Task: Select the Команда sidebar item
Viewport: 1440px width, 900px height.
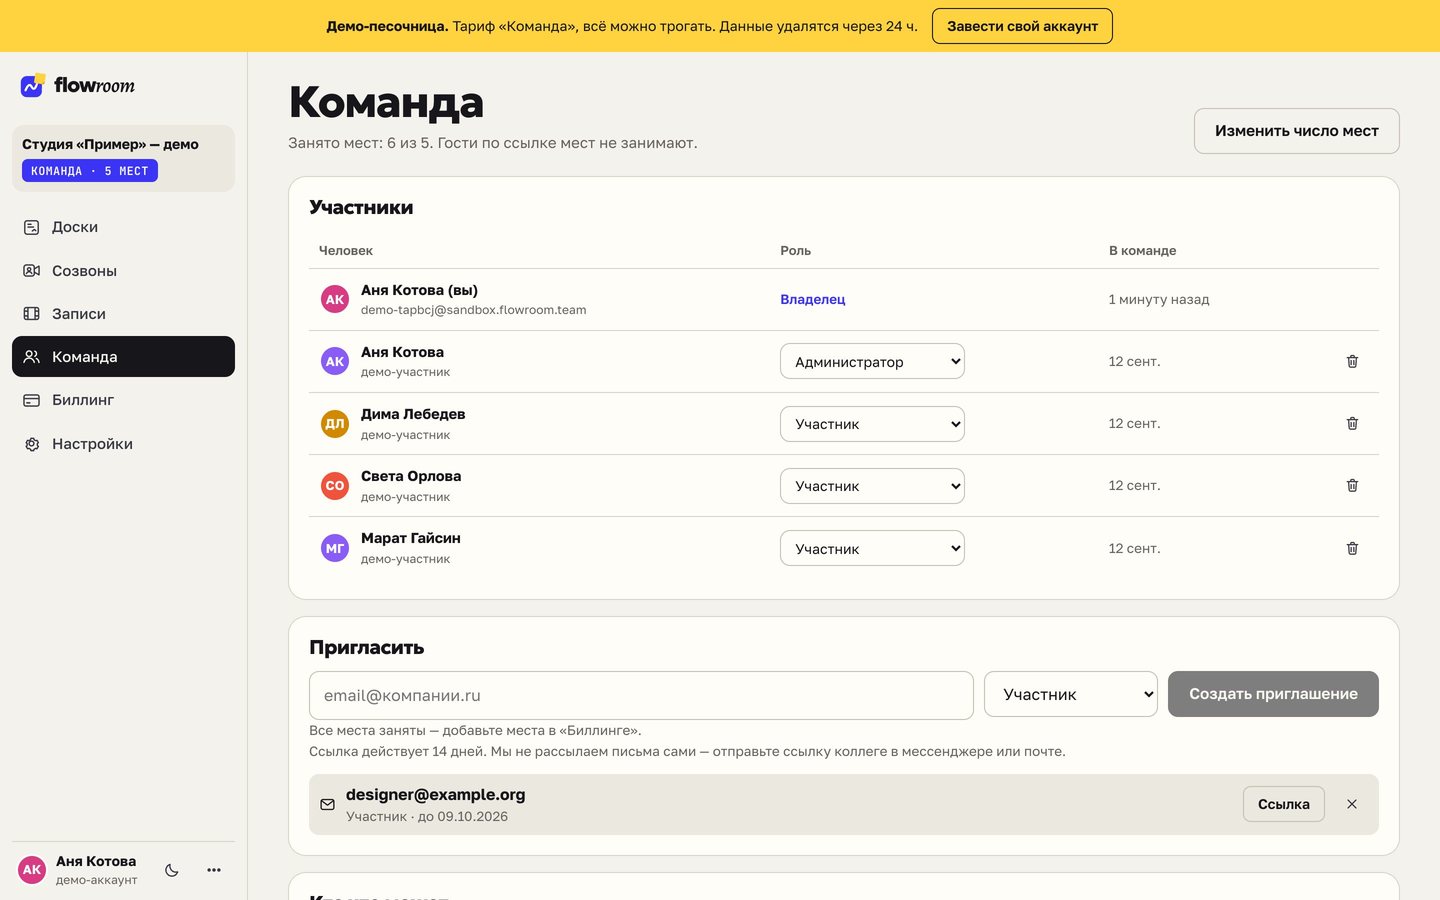Action: click(123, 356)
